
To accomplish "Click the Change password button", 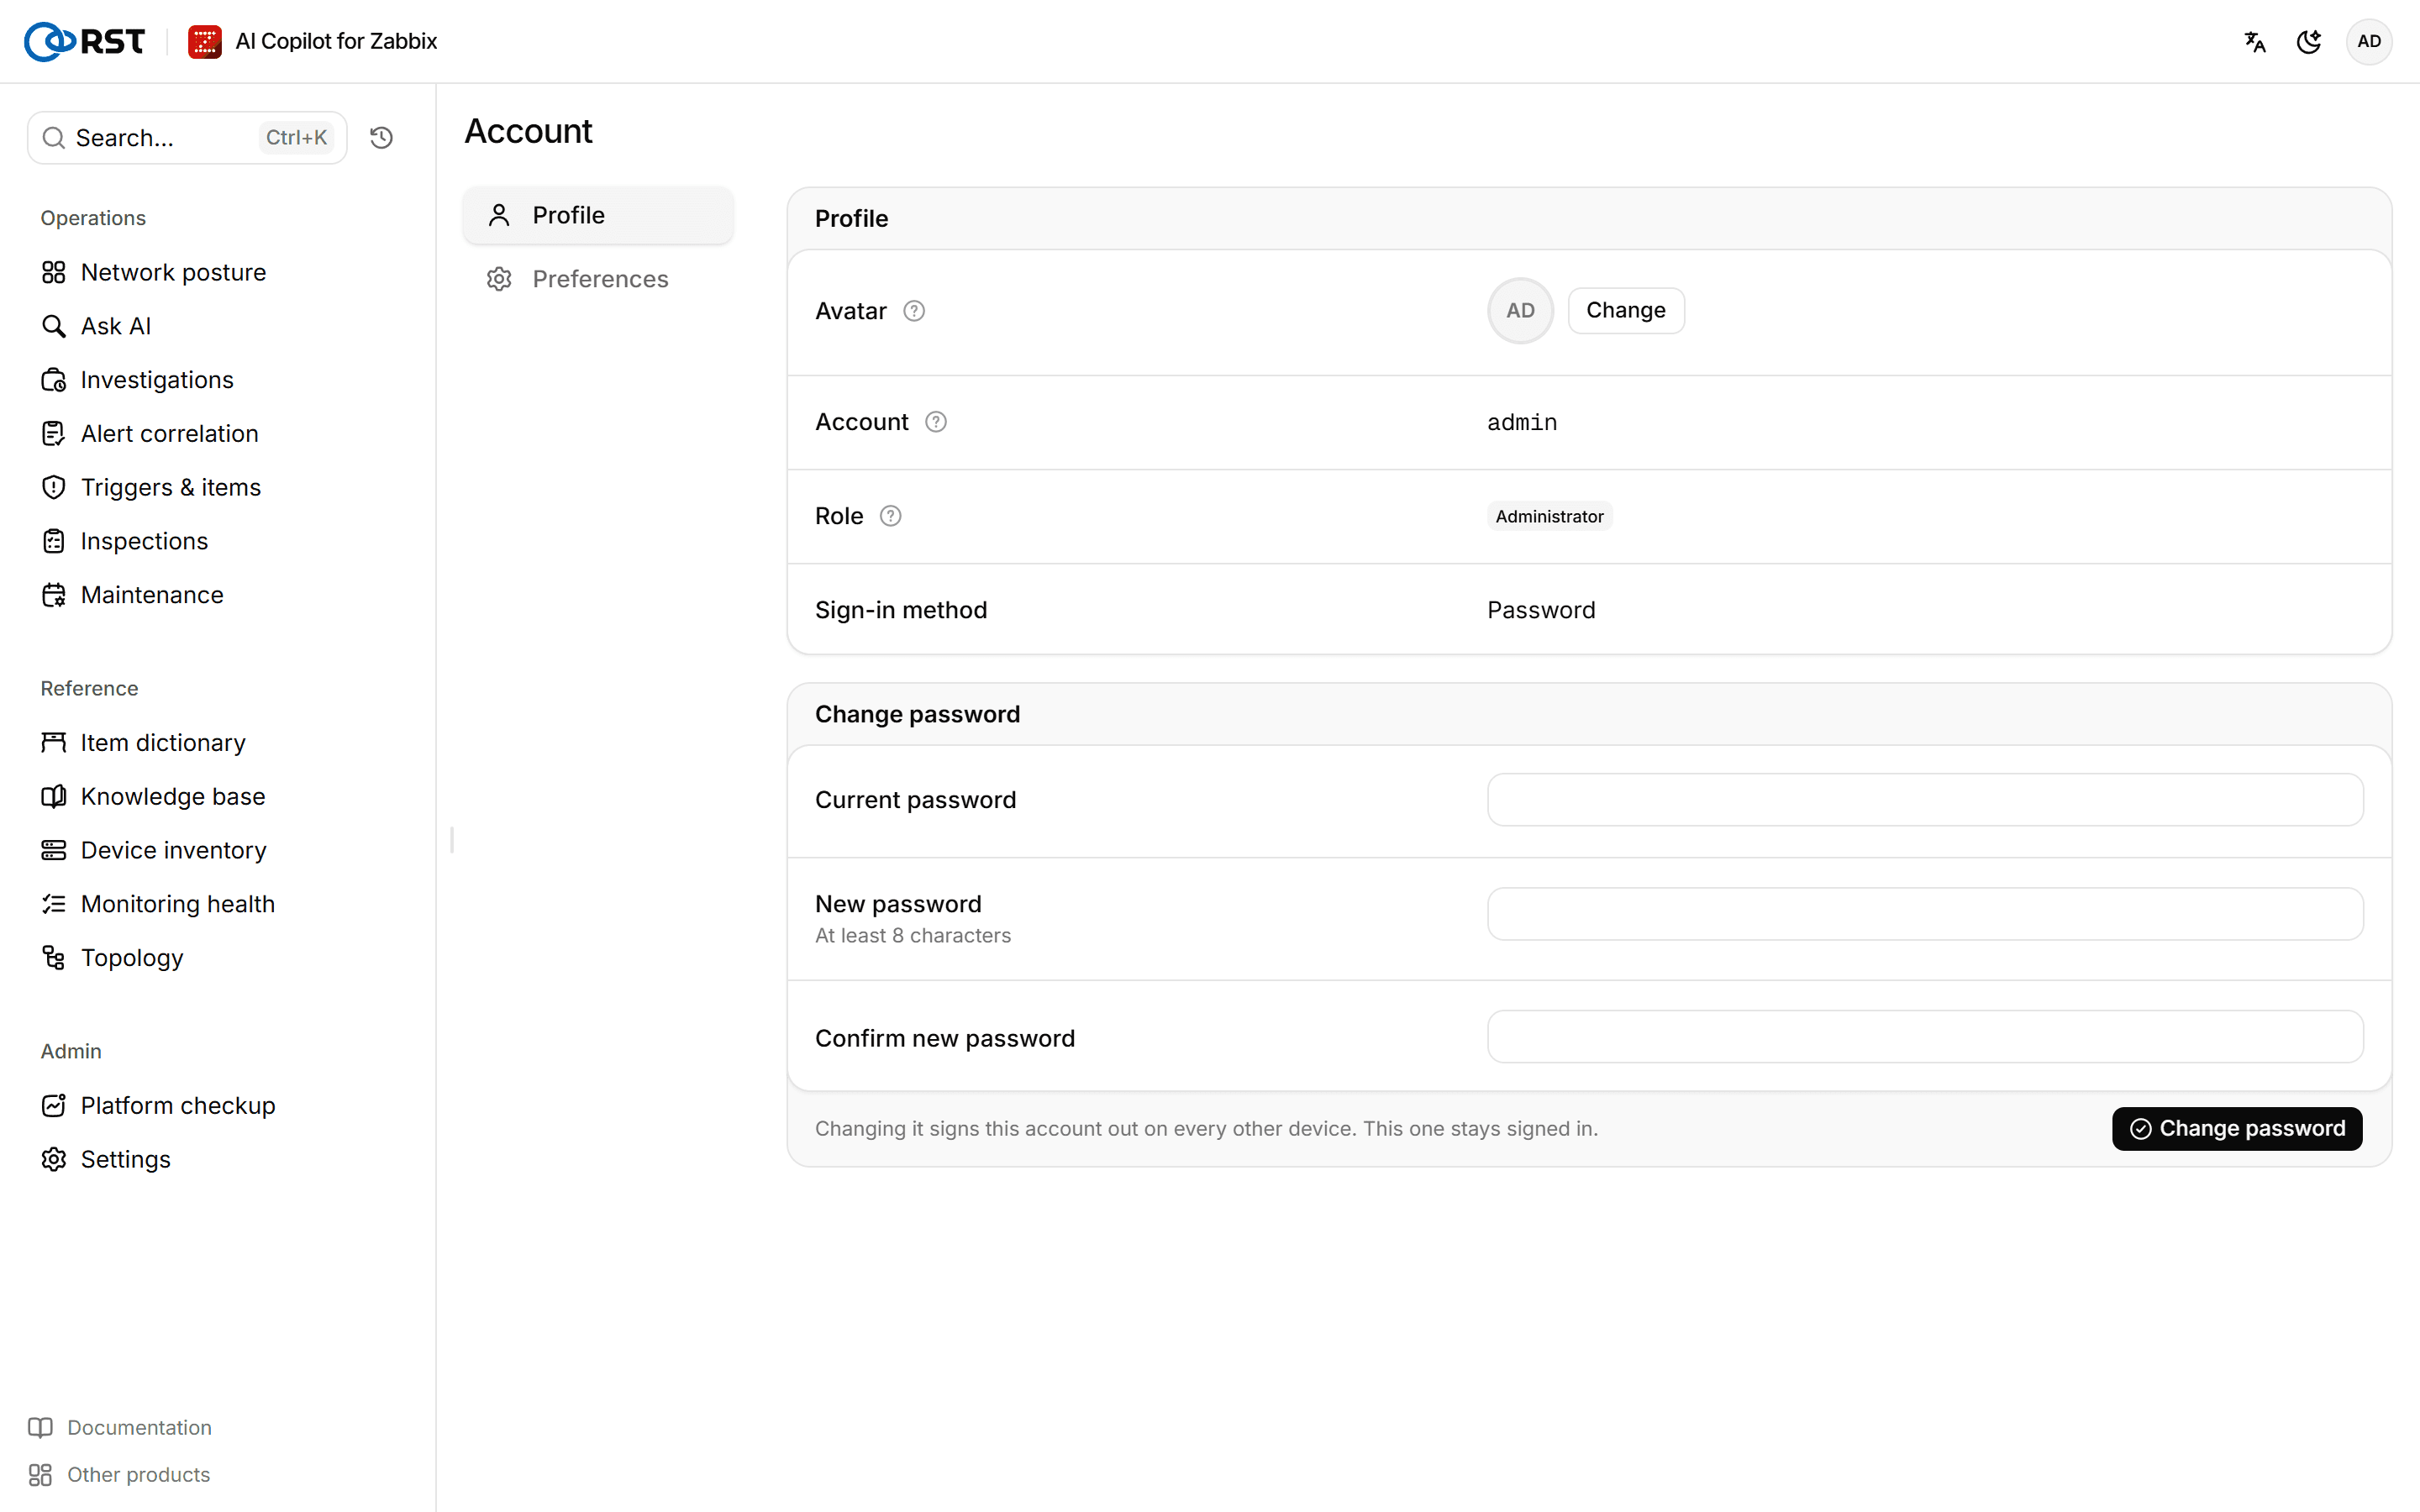I will pos(2237,1128).
